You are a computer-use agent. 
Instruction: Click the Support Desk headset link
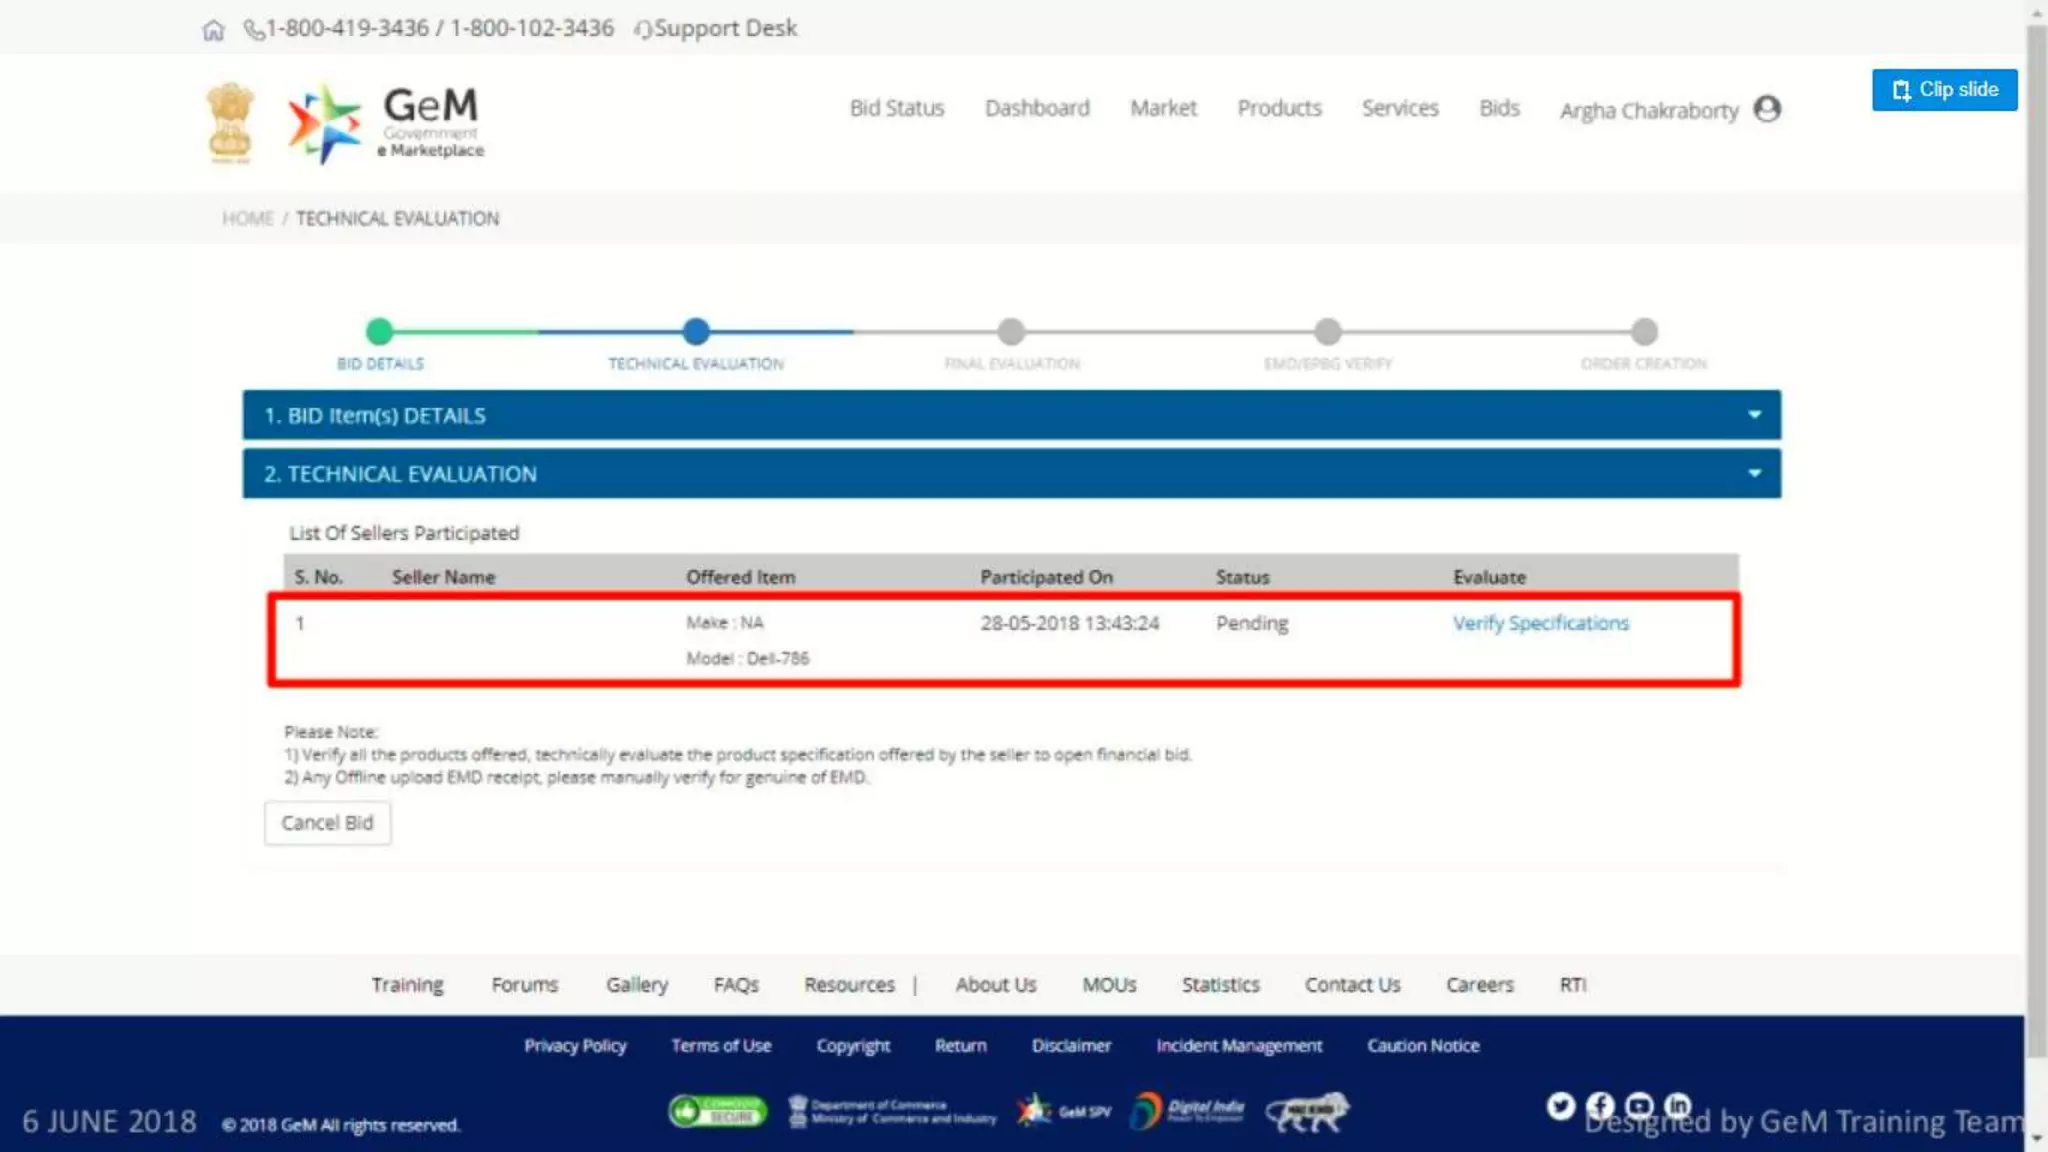[x=716, y=28]
